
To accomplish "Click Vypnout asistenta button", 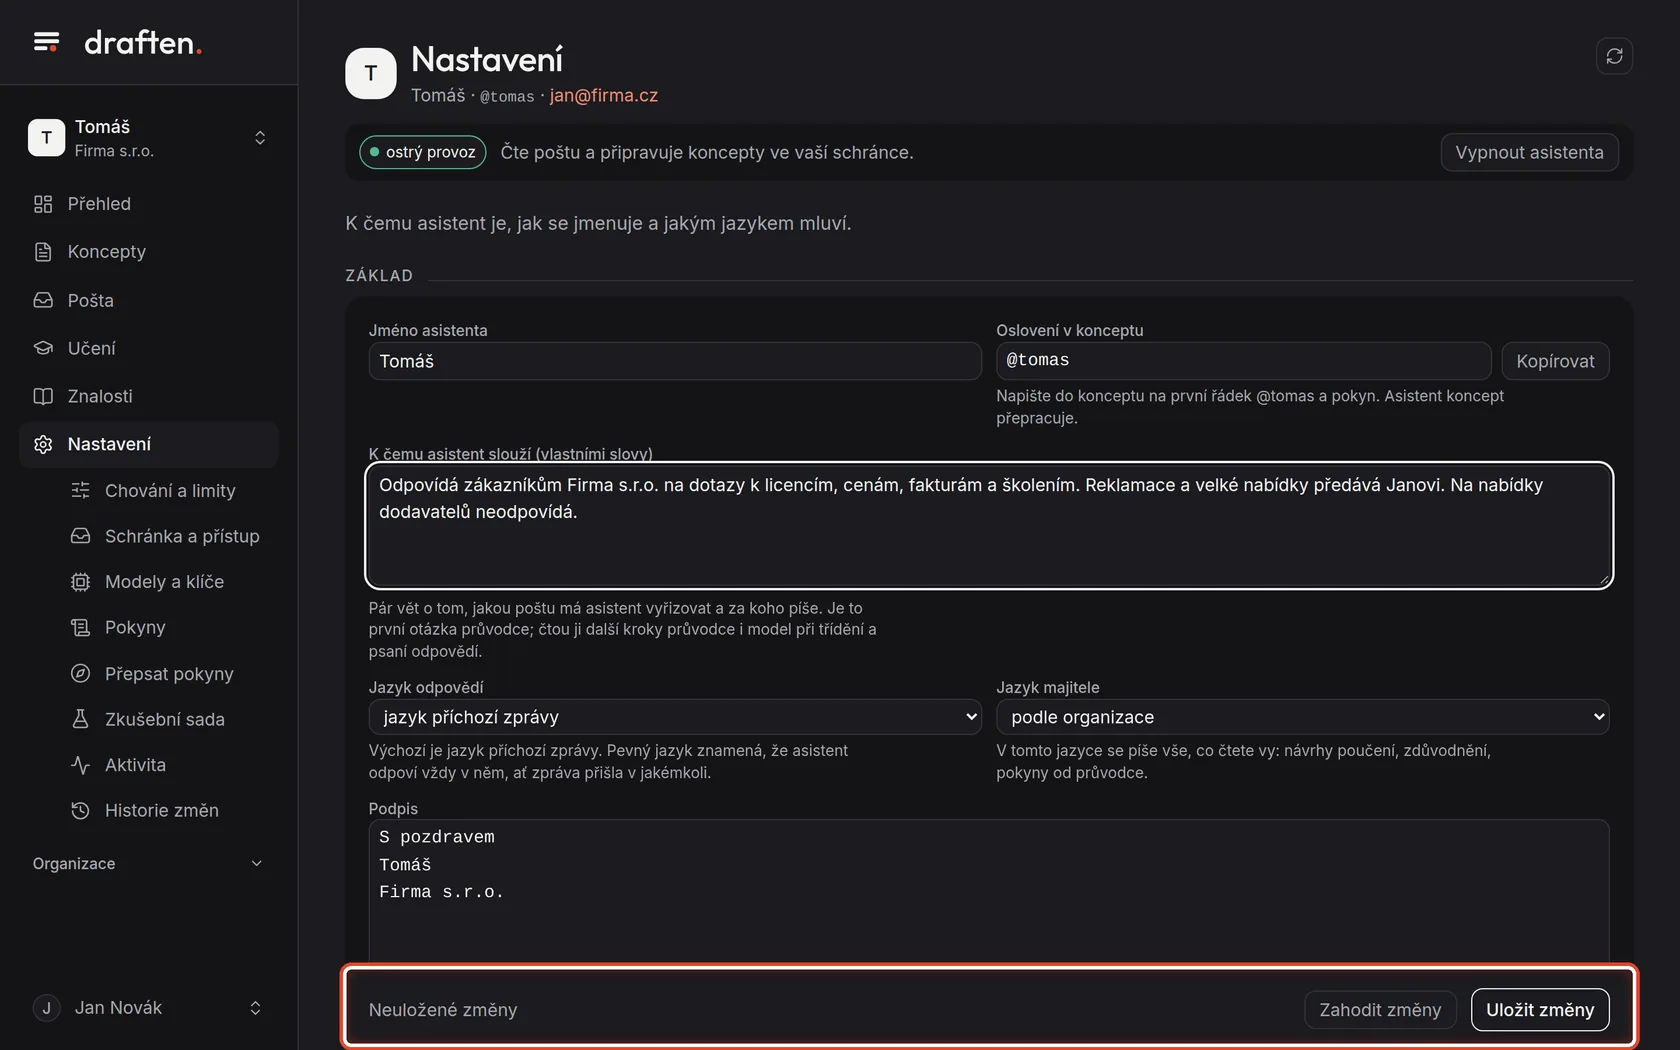I will [x=1529, y=152].
